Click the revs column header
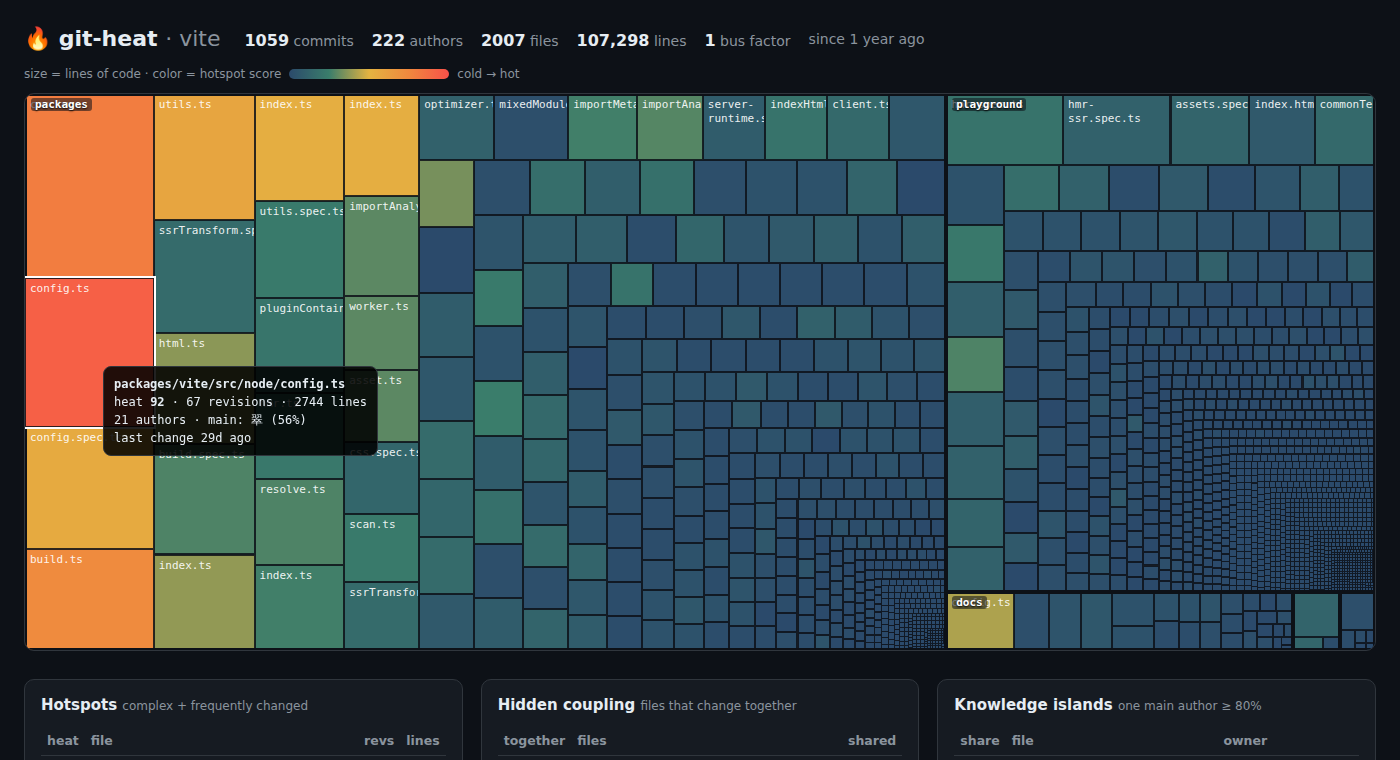 point(379,741)
